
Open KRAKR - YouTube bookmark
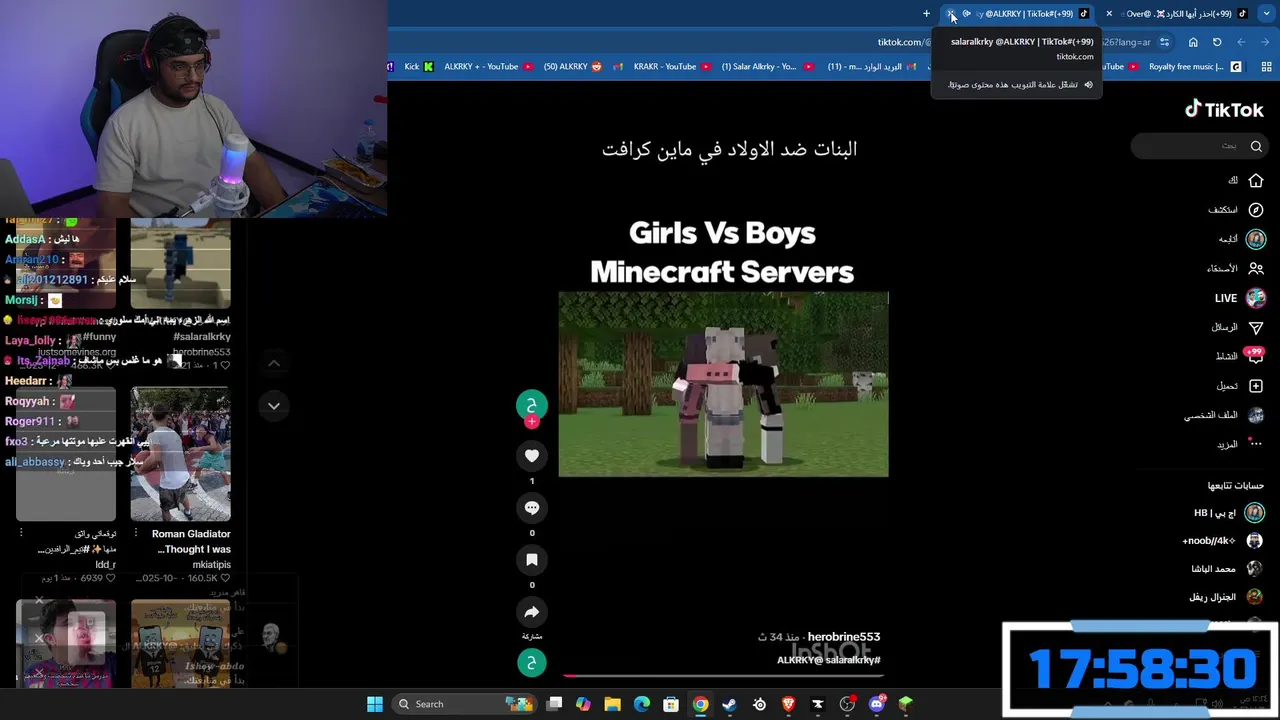pyautogui.click(x=672, y=67)
